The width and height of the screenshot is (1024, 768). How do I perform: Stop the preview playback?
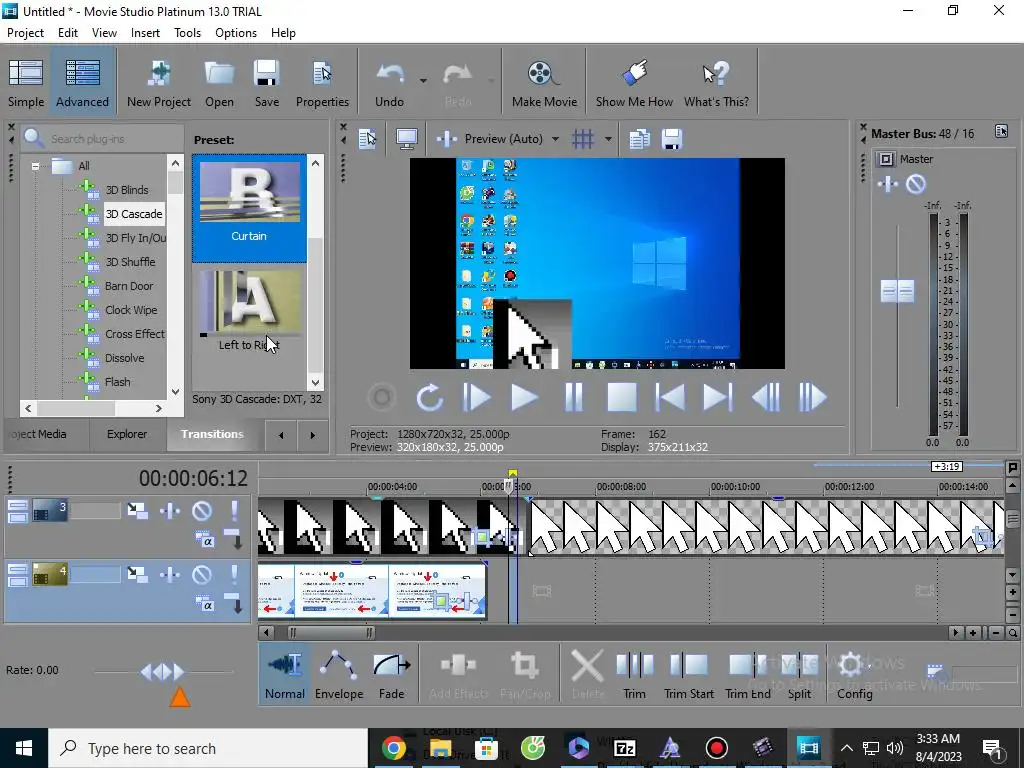(x=621, y=397)
